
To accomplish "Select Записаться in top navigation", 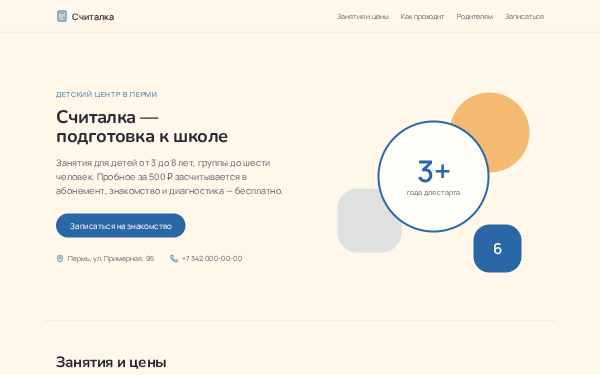I will pyautogui.click(x=524, y=16).
